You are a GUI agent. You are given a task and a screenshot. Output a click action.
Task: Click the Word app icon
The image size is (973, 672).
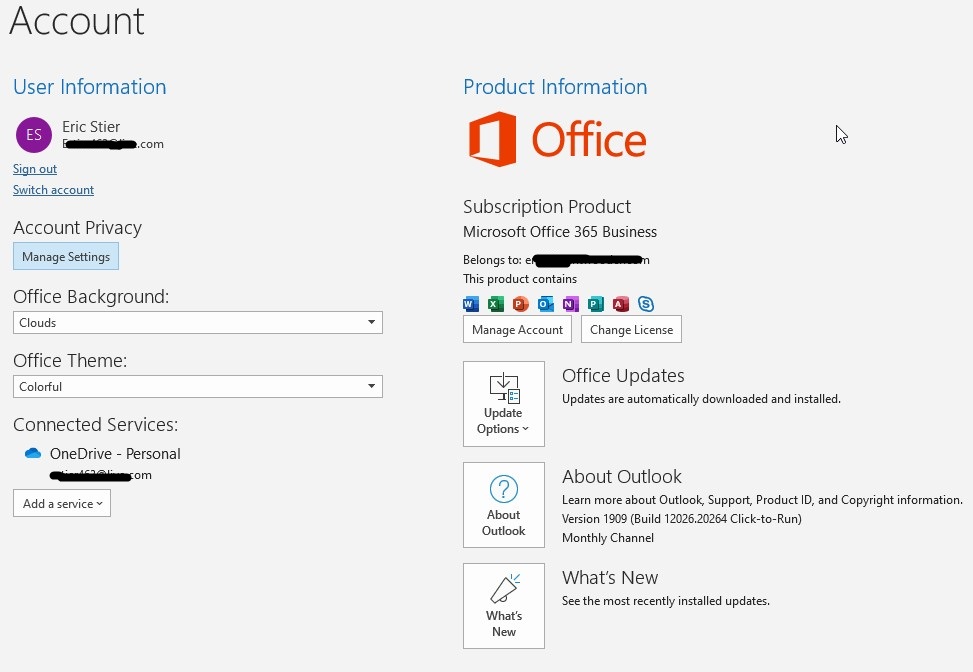471,304
